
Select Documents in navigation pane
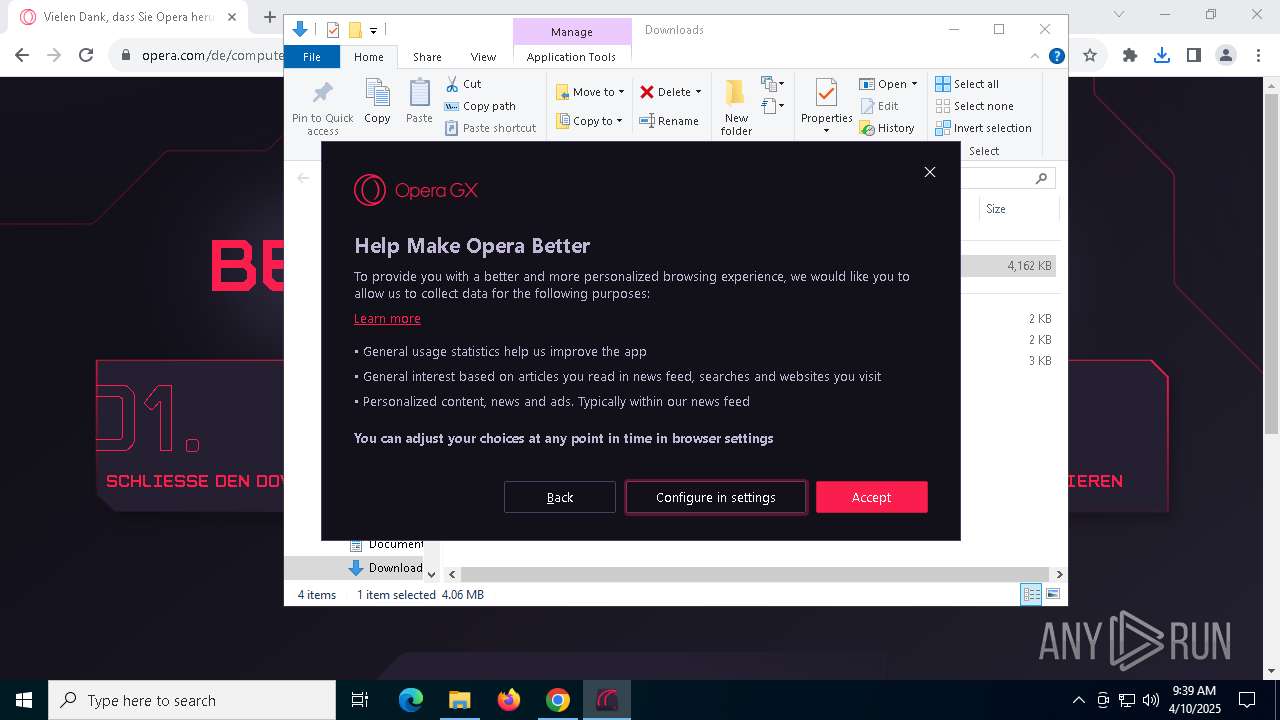click(386, 544)
